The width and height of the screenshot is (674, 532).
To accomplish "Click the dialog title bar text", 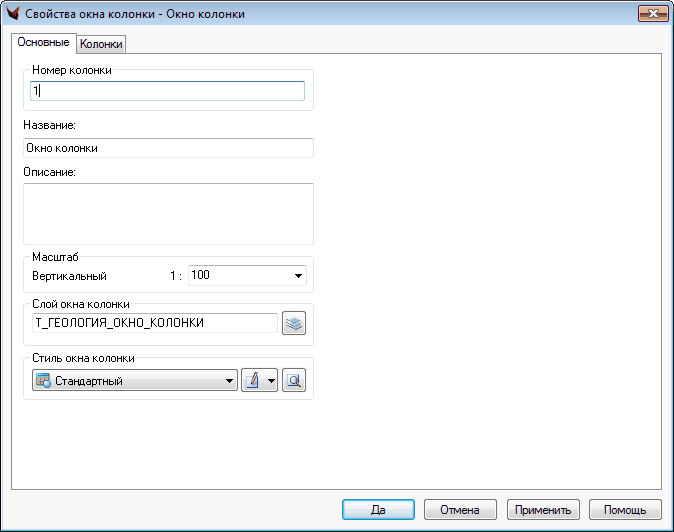I will 135,15.
